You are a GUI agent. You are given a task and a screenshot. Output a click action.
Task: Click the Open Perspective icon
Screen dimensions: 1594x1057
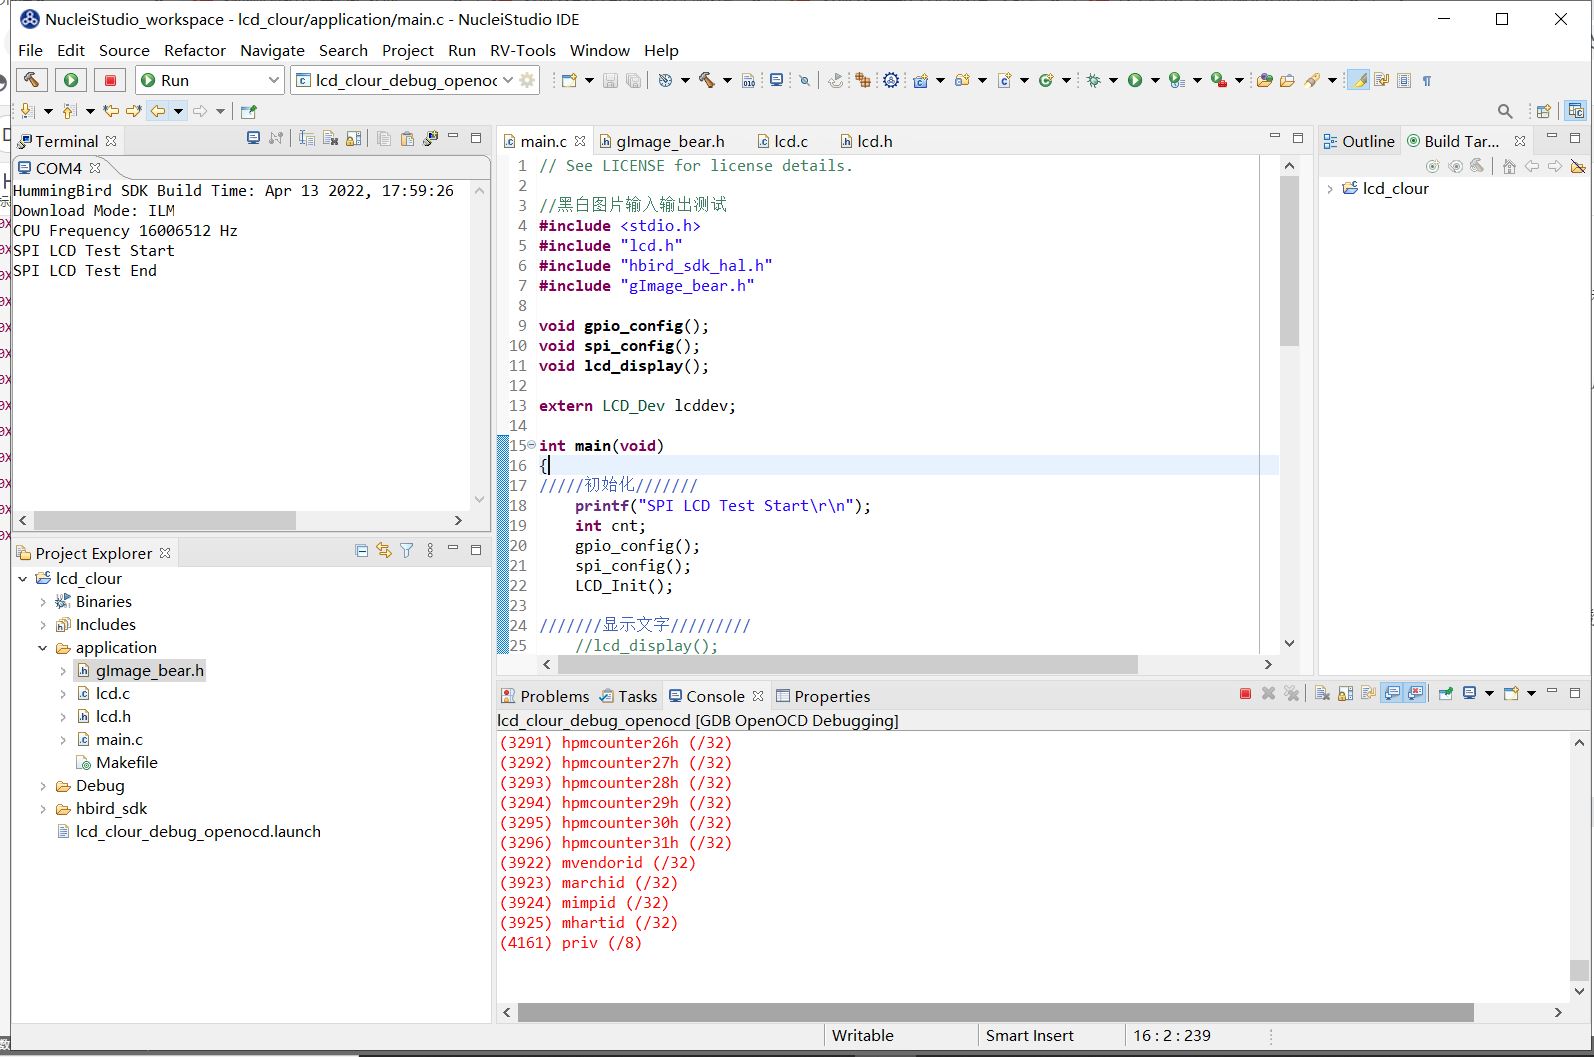click(1543, 111)
